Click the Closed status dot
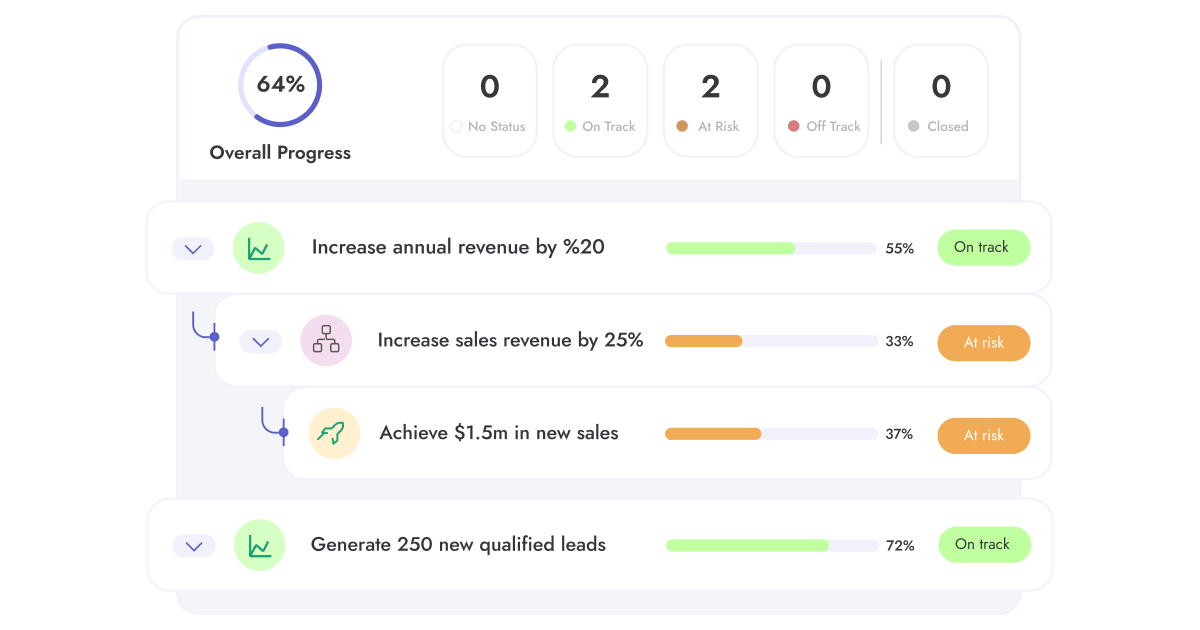 915,127
